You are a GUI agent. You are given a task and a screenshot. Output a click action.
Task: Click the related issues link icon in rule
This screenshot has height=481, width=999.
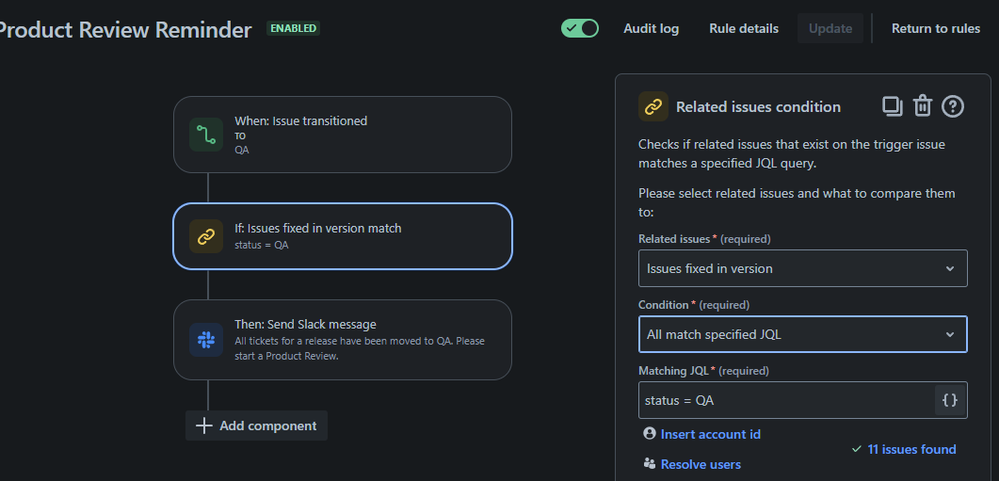click(x=206, y=237)
